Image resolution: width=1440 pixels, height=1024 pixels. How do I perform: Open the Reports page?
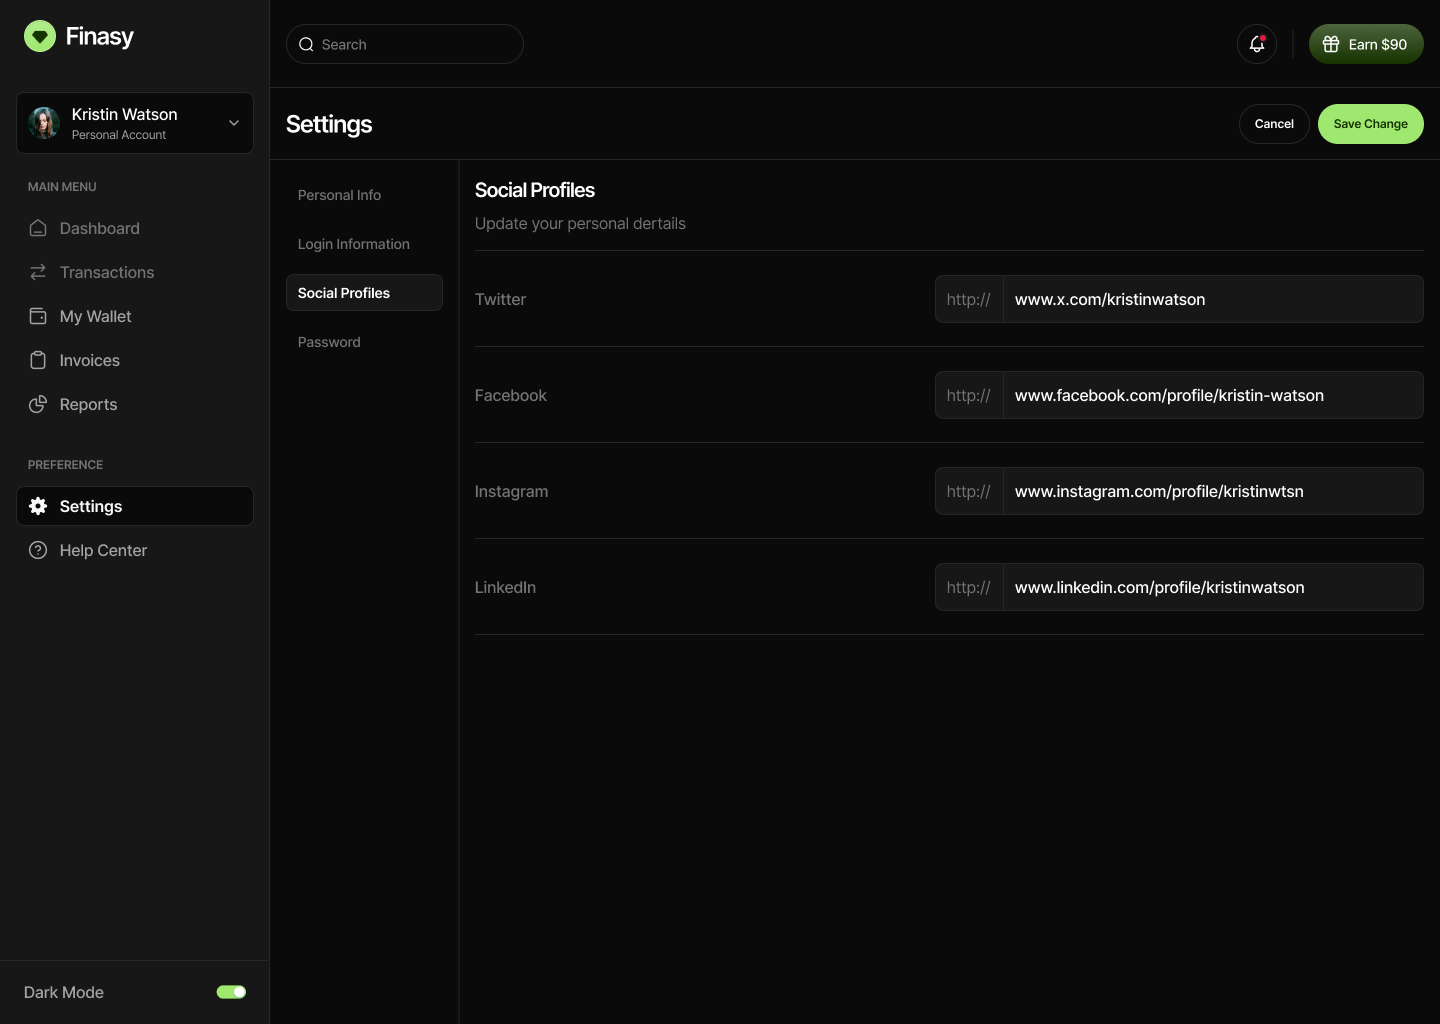[x=135, y=404]
